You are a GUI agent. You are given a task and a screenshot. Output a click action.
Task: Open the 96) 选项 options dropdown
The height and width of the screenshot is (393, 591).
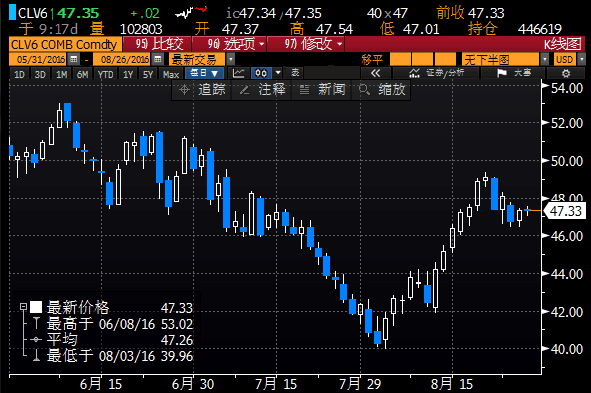[x=230, y=44]
